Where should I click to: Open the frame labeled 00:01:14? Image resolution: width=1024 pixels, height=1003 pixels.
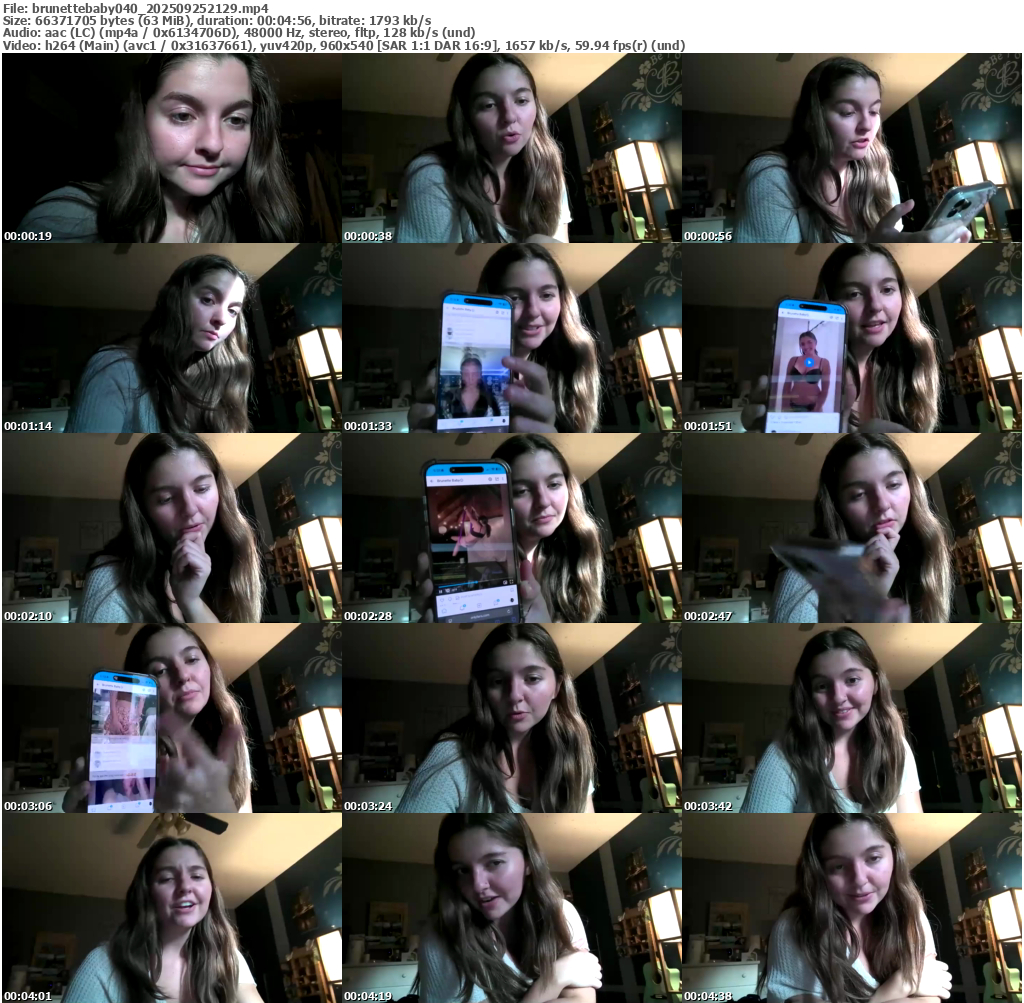171,338
